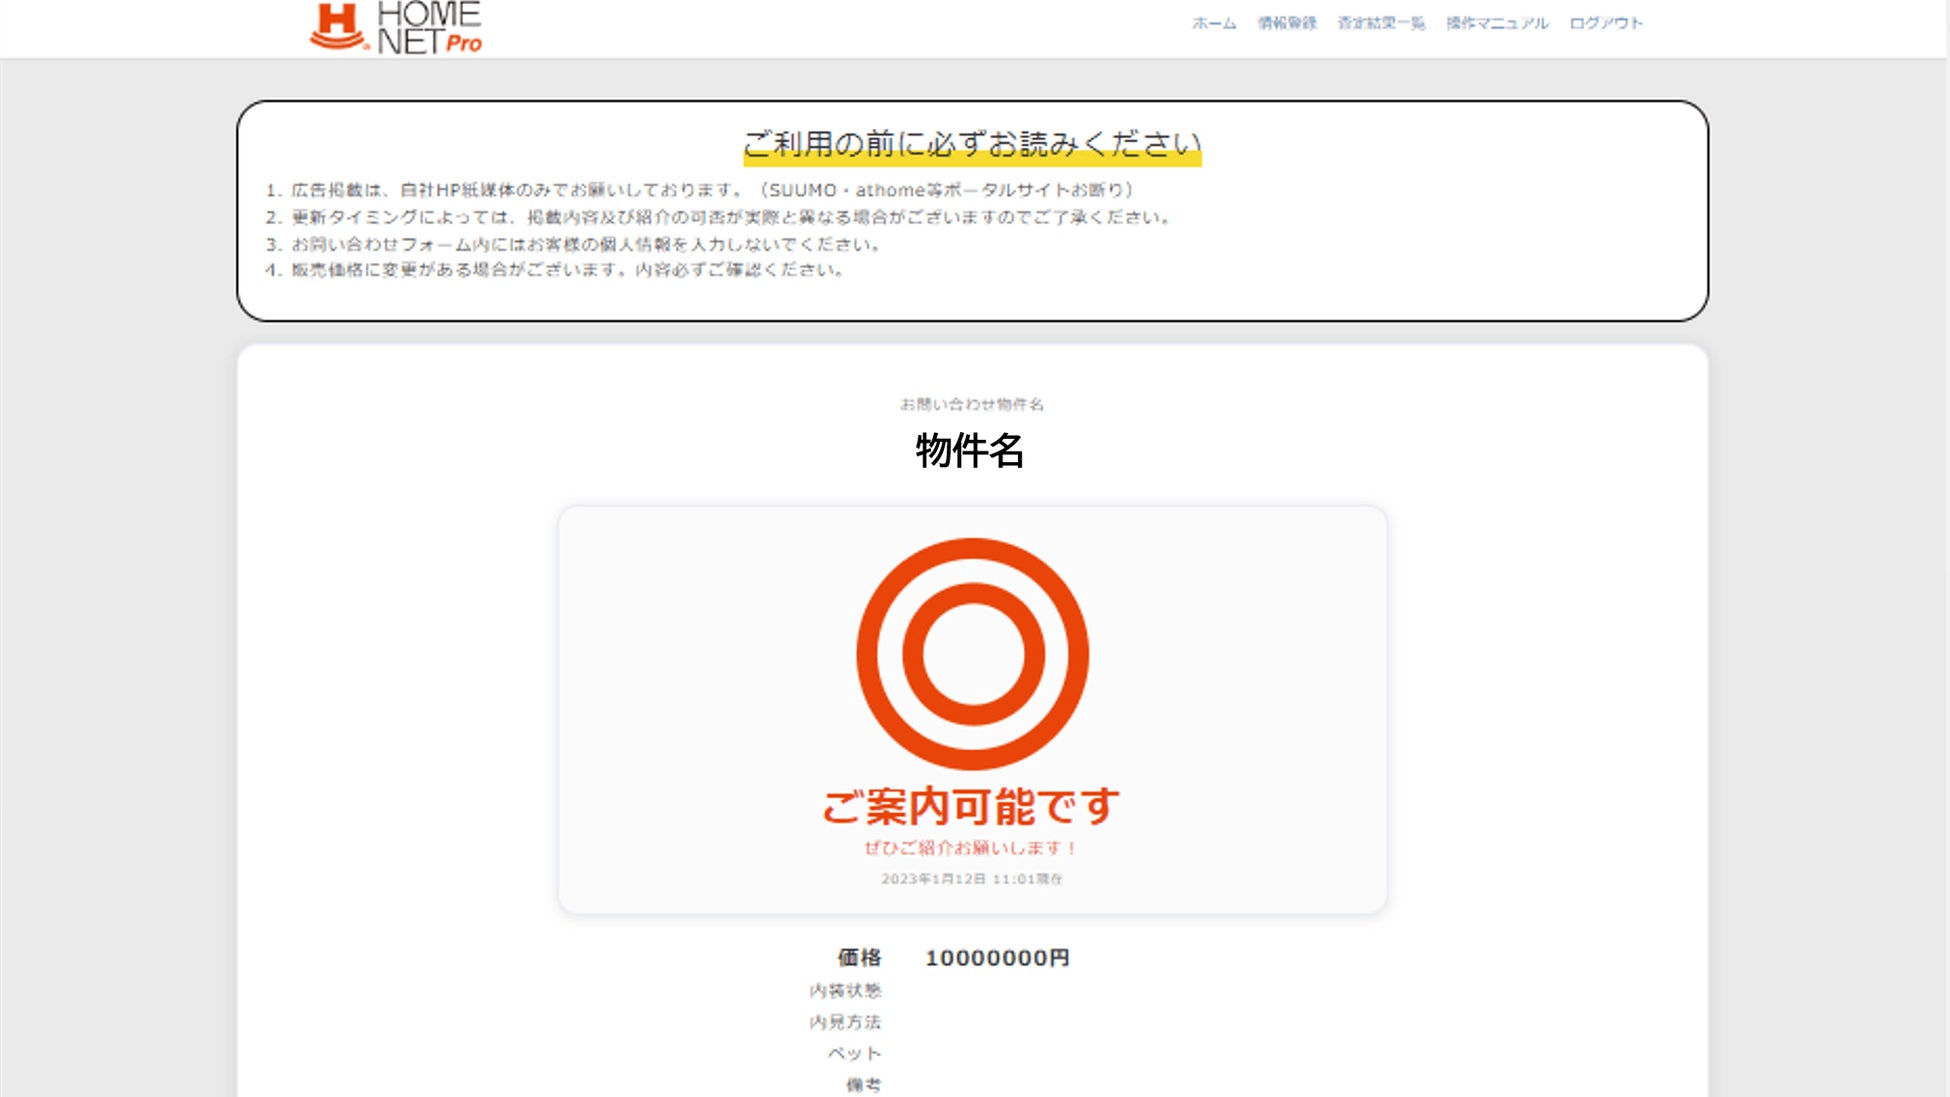Click the HOME NET Pro logo
1950x1097 pixels.
point(396,27)
